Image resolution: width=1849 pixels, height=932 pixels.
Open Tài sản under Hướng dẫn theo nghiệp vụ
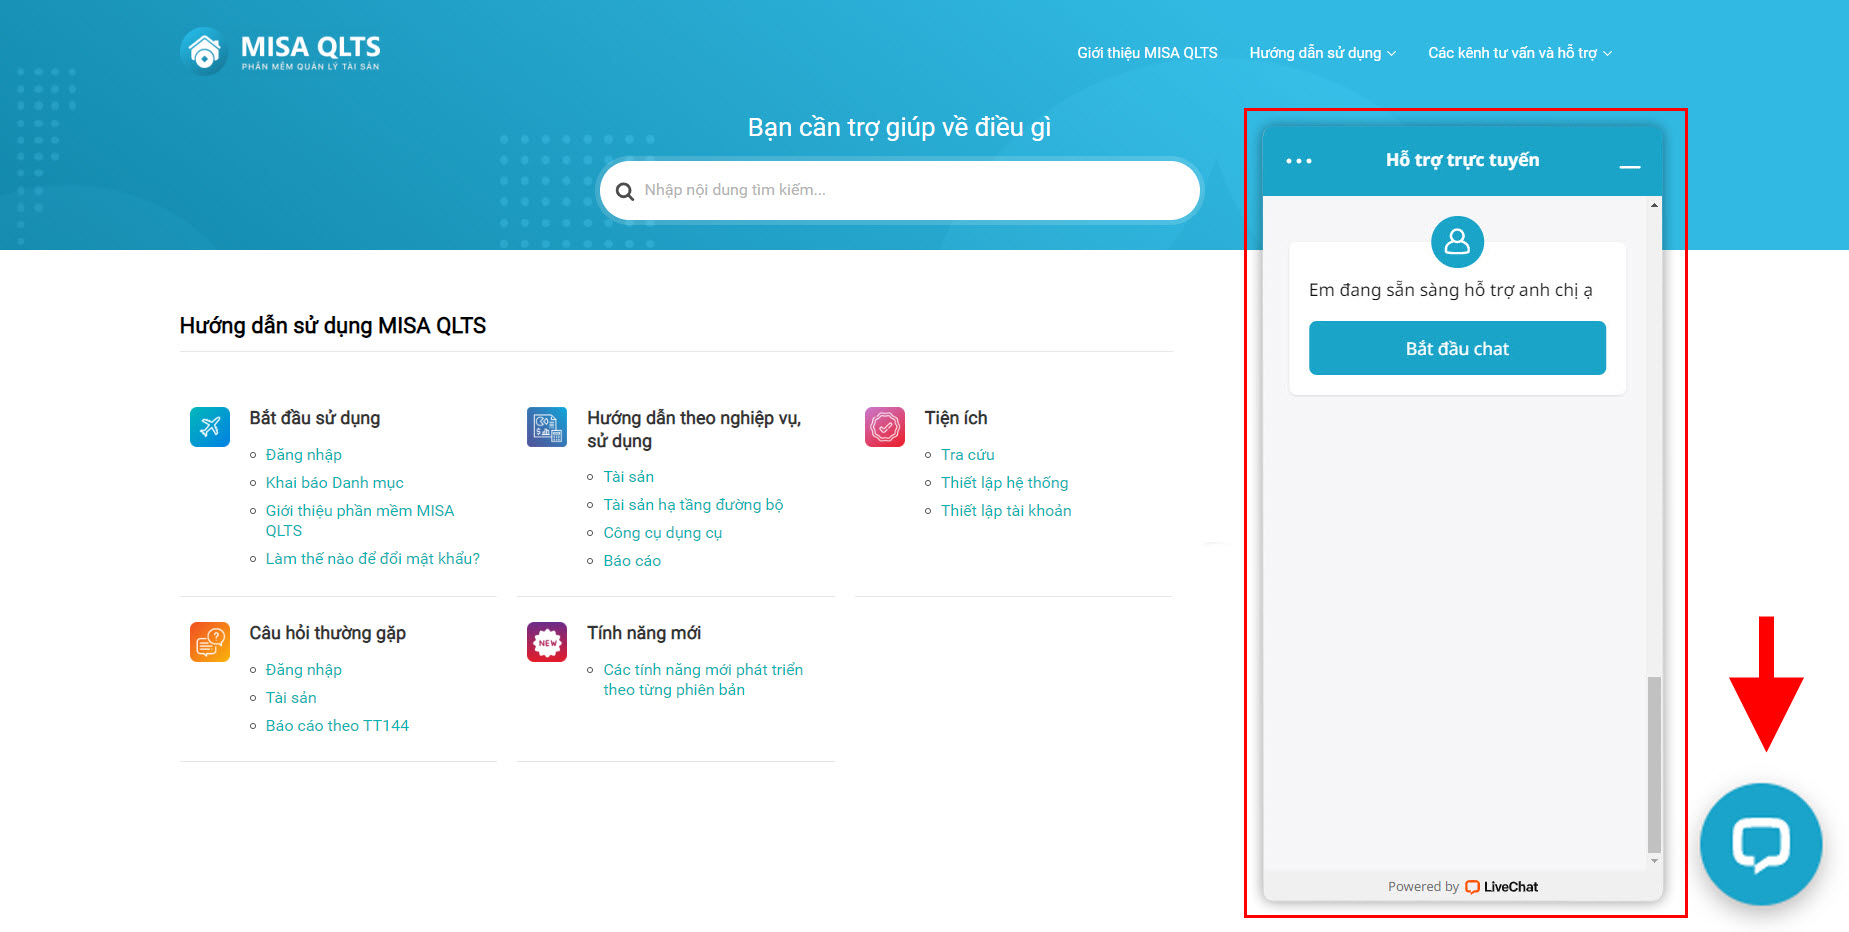click(629, 477)
